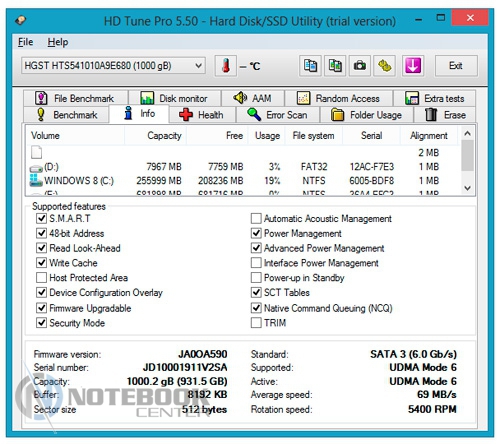Open the HGST drive selection dropdown
Image resolution: width=500 pixels, height=444 pixels.
point(113,66)
